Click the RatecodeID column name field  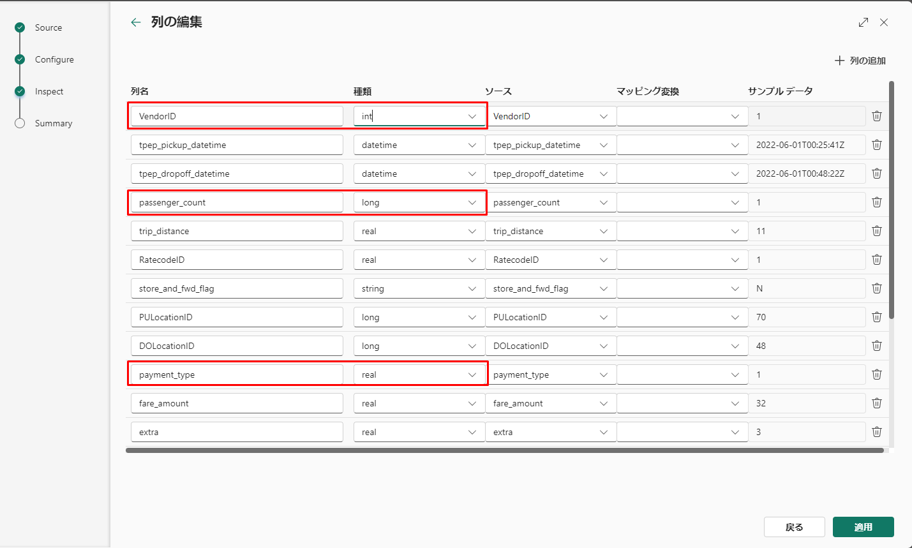(237, 260)
